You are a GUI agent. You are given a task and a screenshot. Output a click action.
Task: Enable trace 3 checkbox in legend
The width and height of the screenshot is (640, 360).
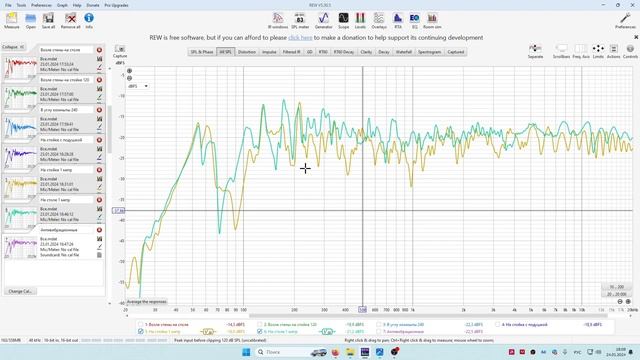pos(378,324)
